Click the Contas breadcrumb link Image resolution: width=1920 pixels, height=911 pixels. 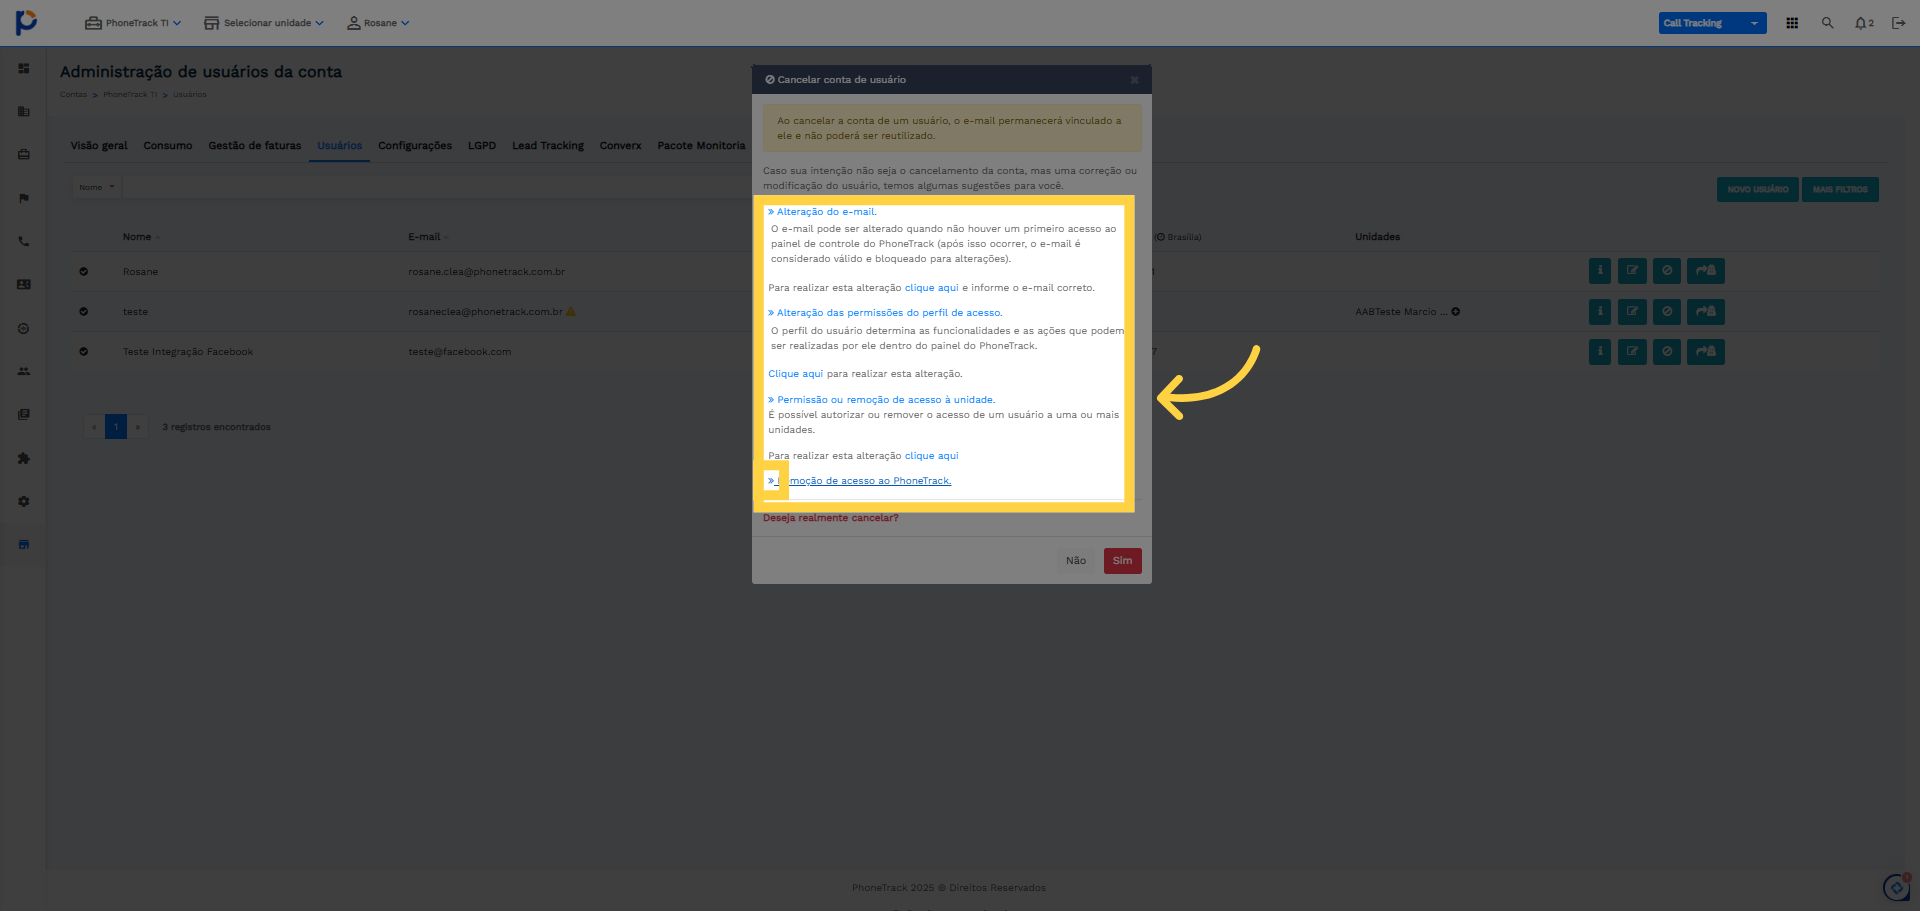point(73,95)
